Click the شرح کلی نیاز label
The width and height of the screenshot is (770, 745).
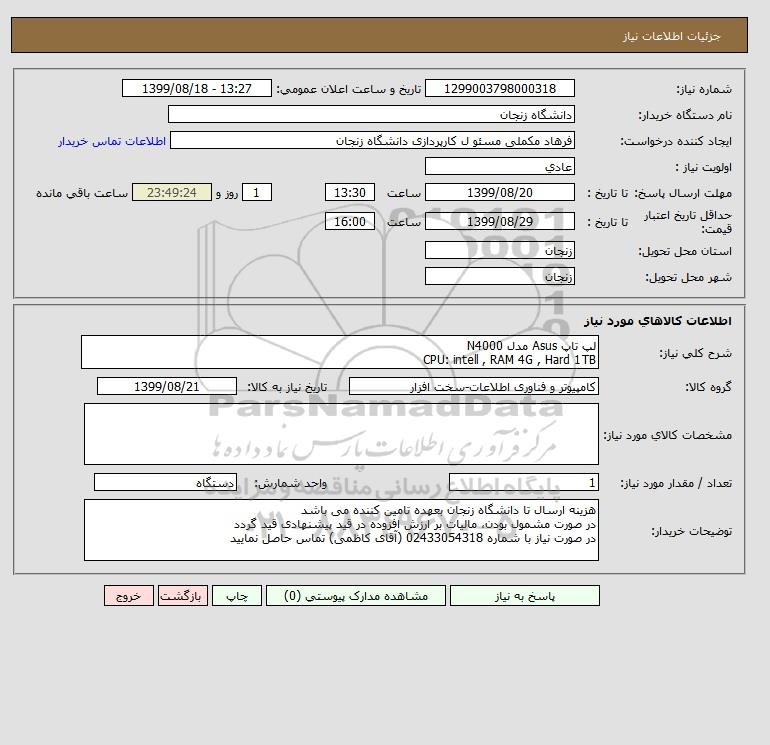tap(695, 353)
